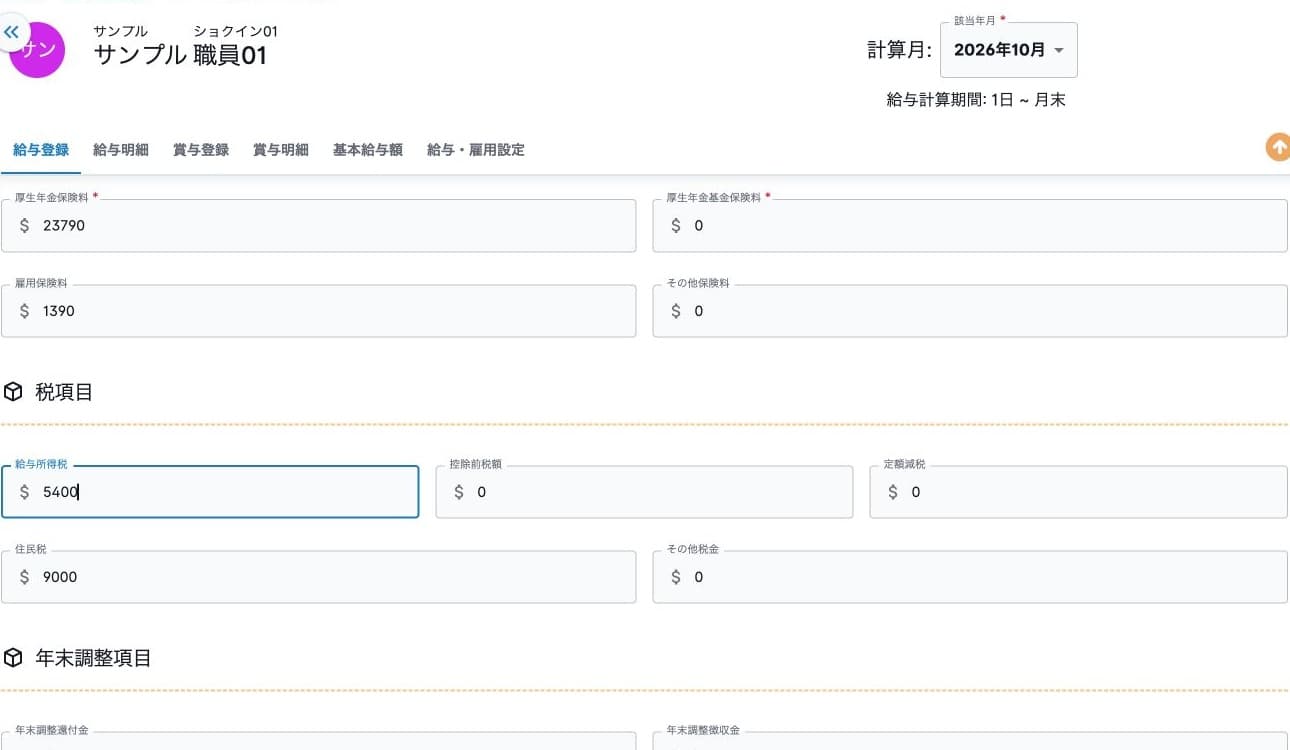Switch to 給与・雇用設定 tab
The image size is (1290, 750).
[476, 150]
